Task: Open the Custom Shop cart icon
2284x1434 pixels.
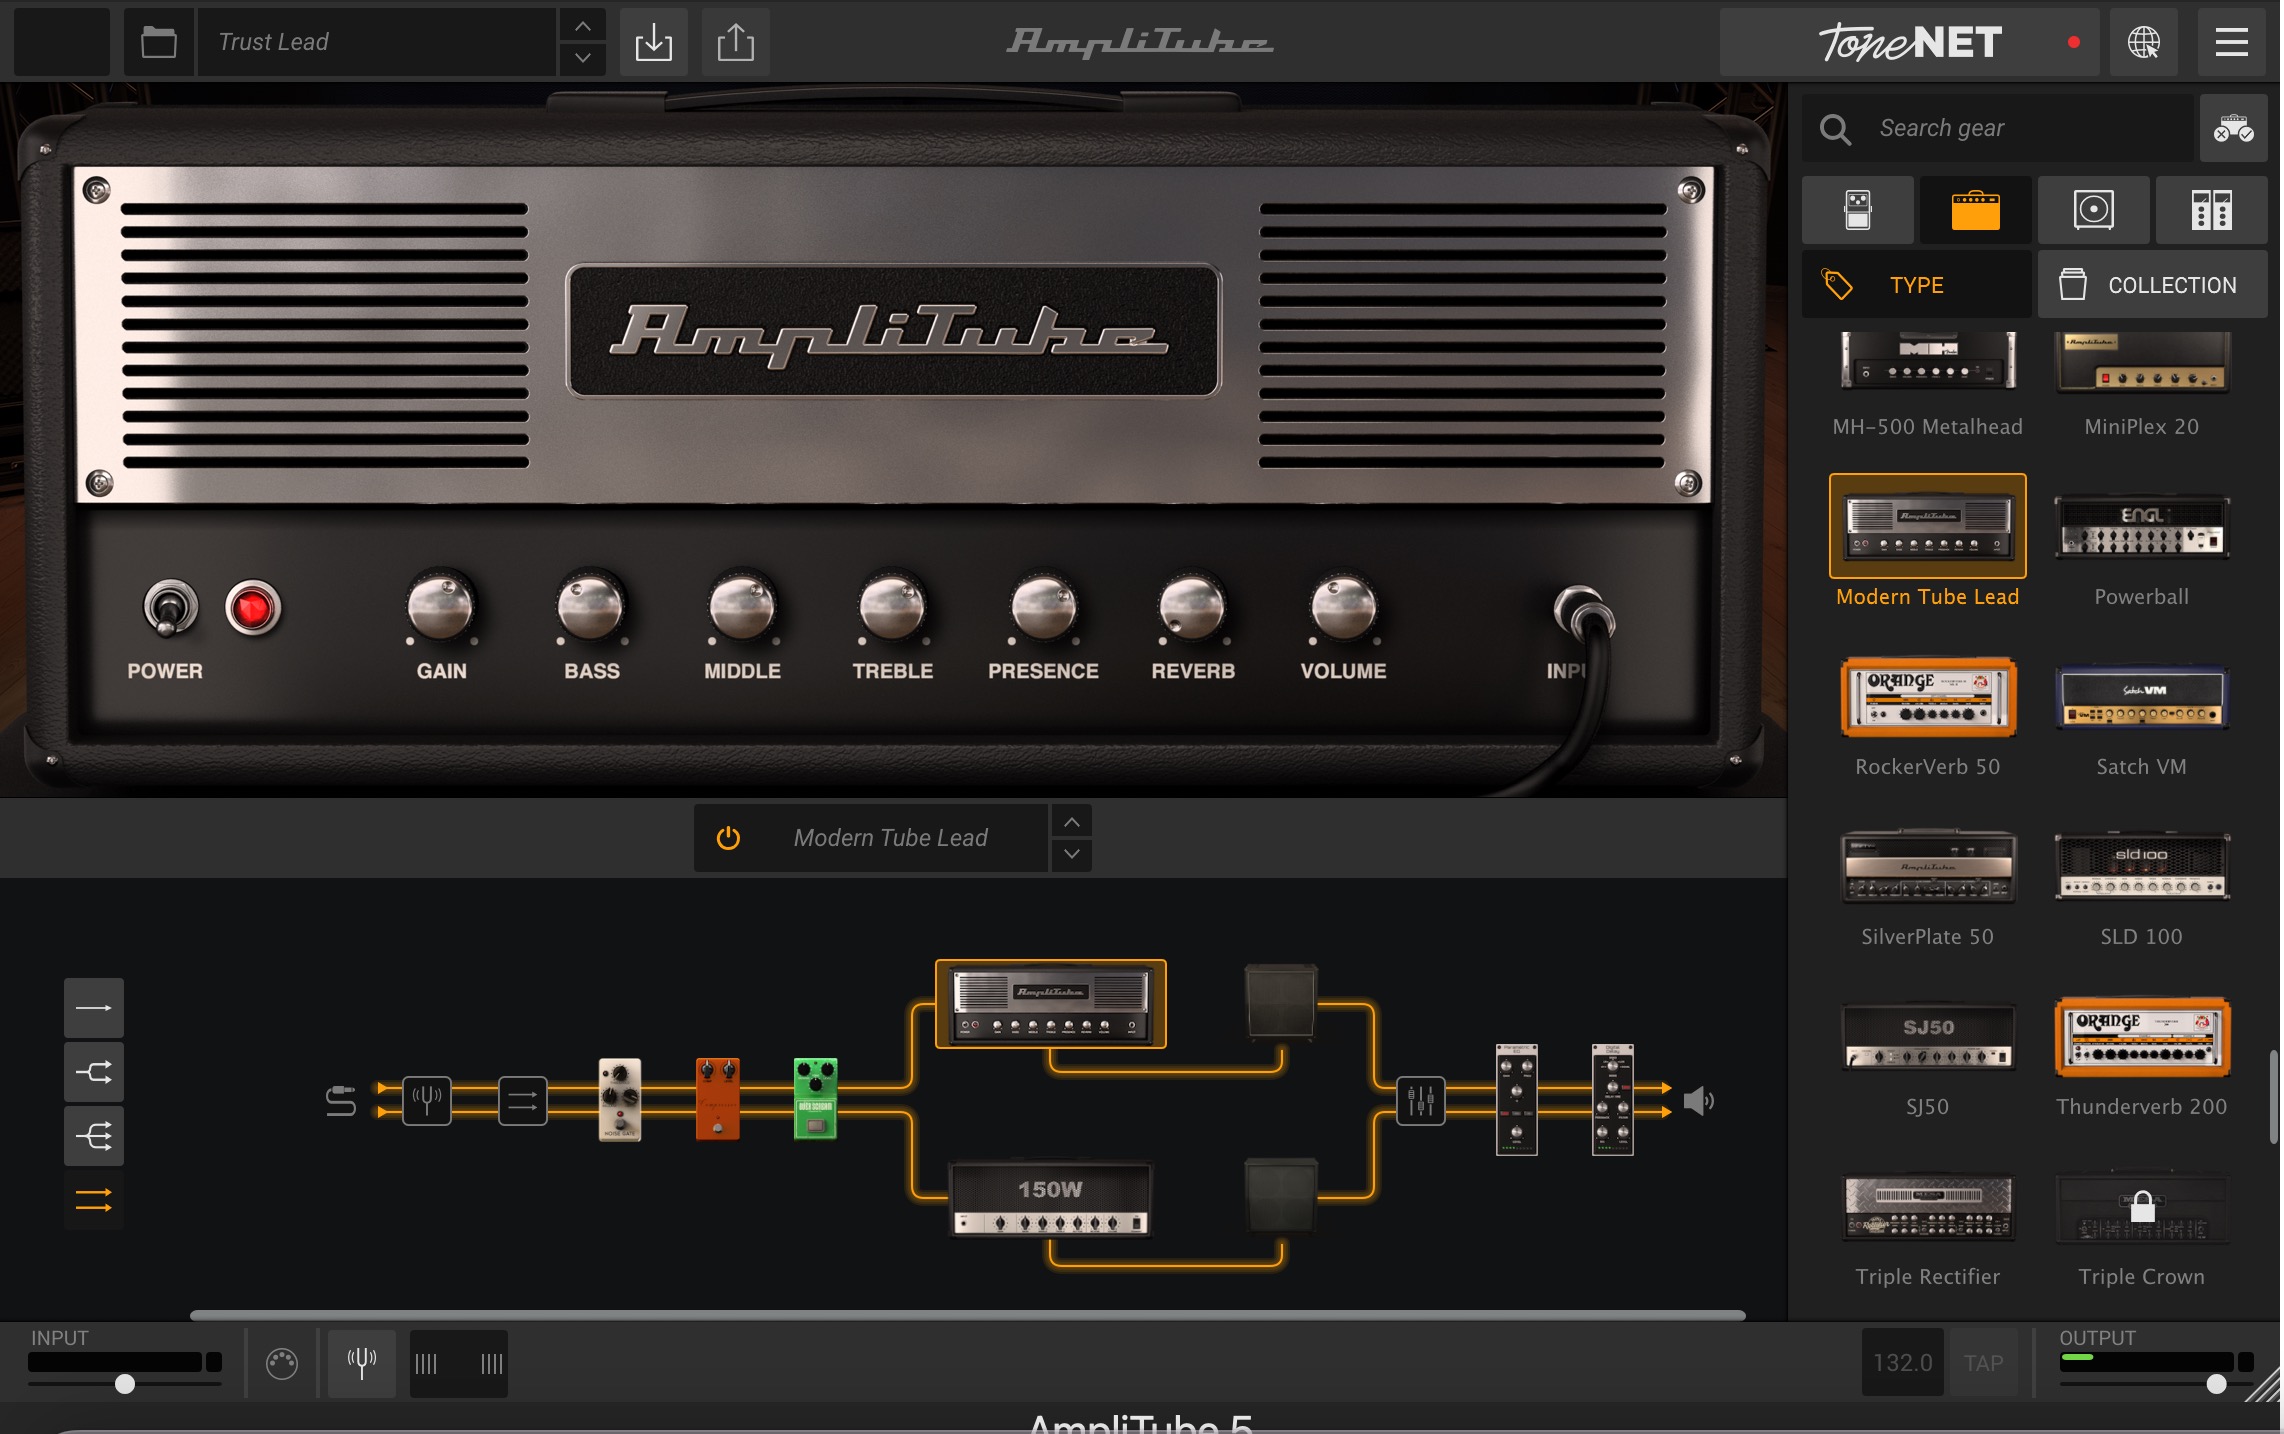Action: [2233, 128]
